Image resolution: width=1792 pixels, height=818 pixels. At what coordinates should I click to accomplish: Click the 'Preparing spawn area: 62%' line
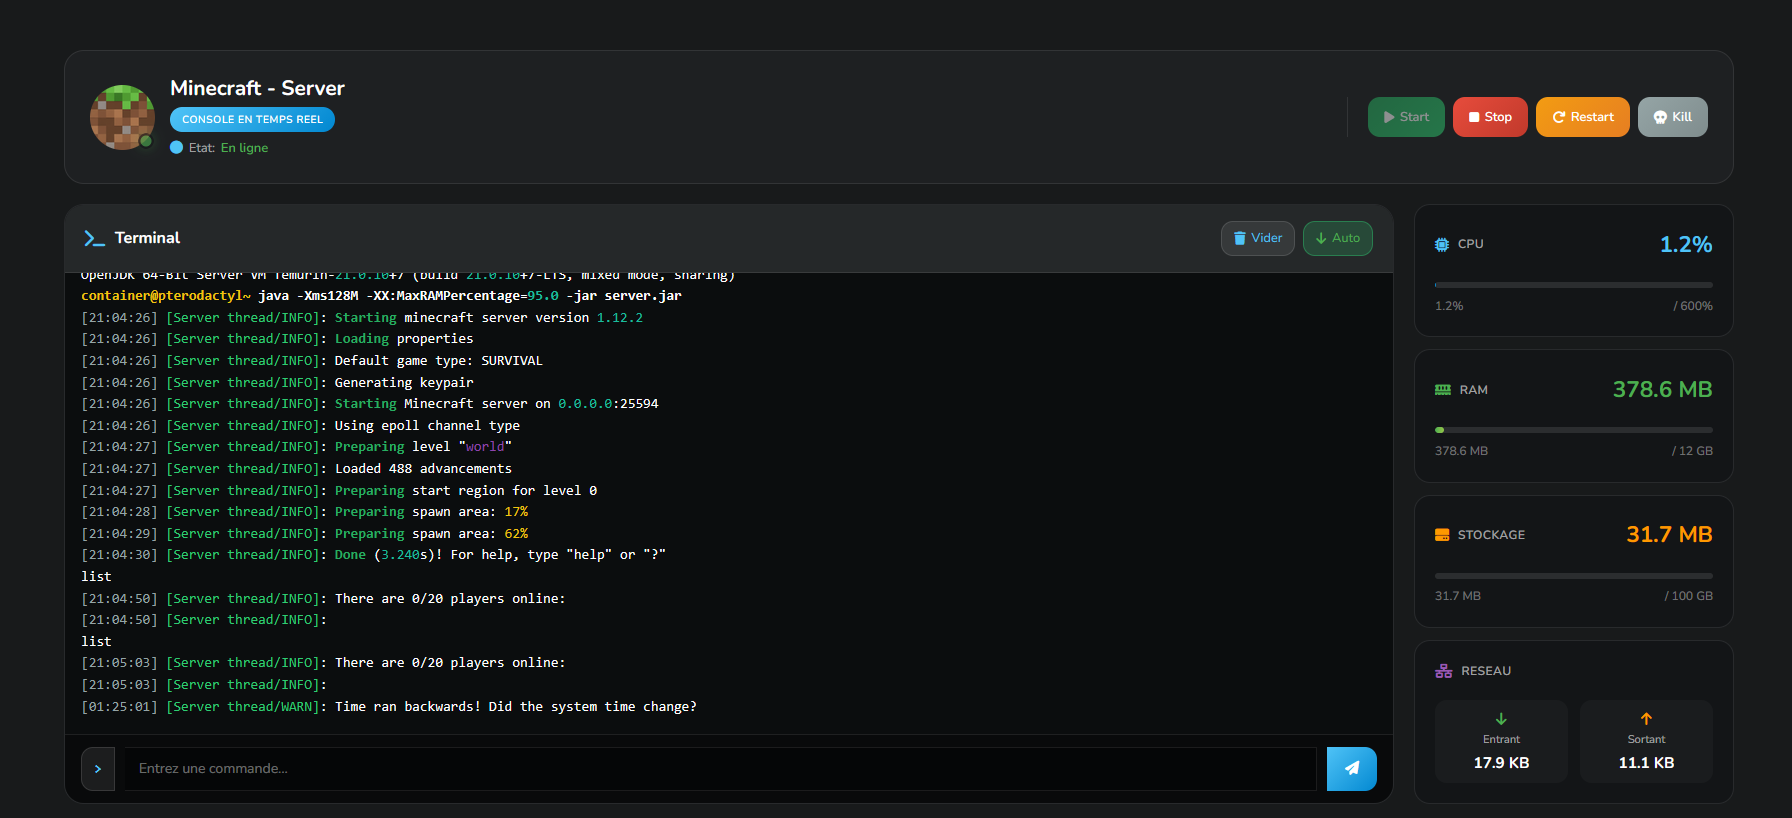click(304, 534)
